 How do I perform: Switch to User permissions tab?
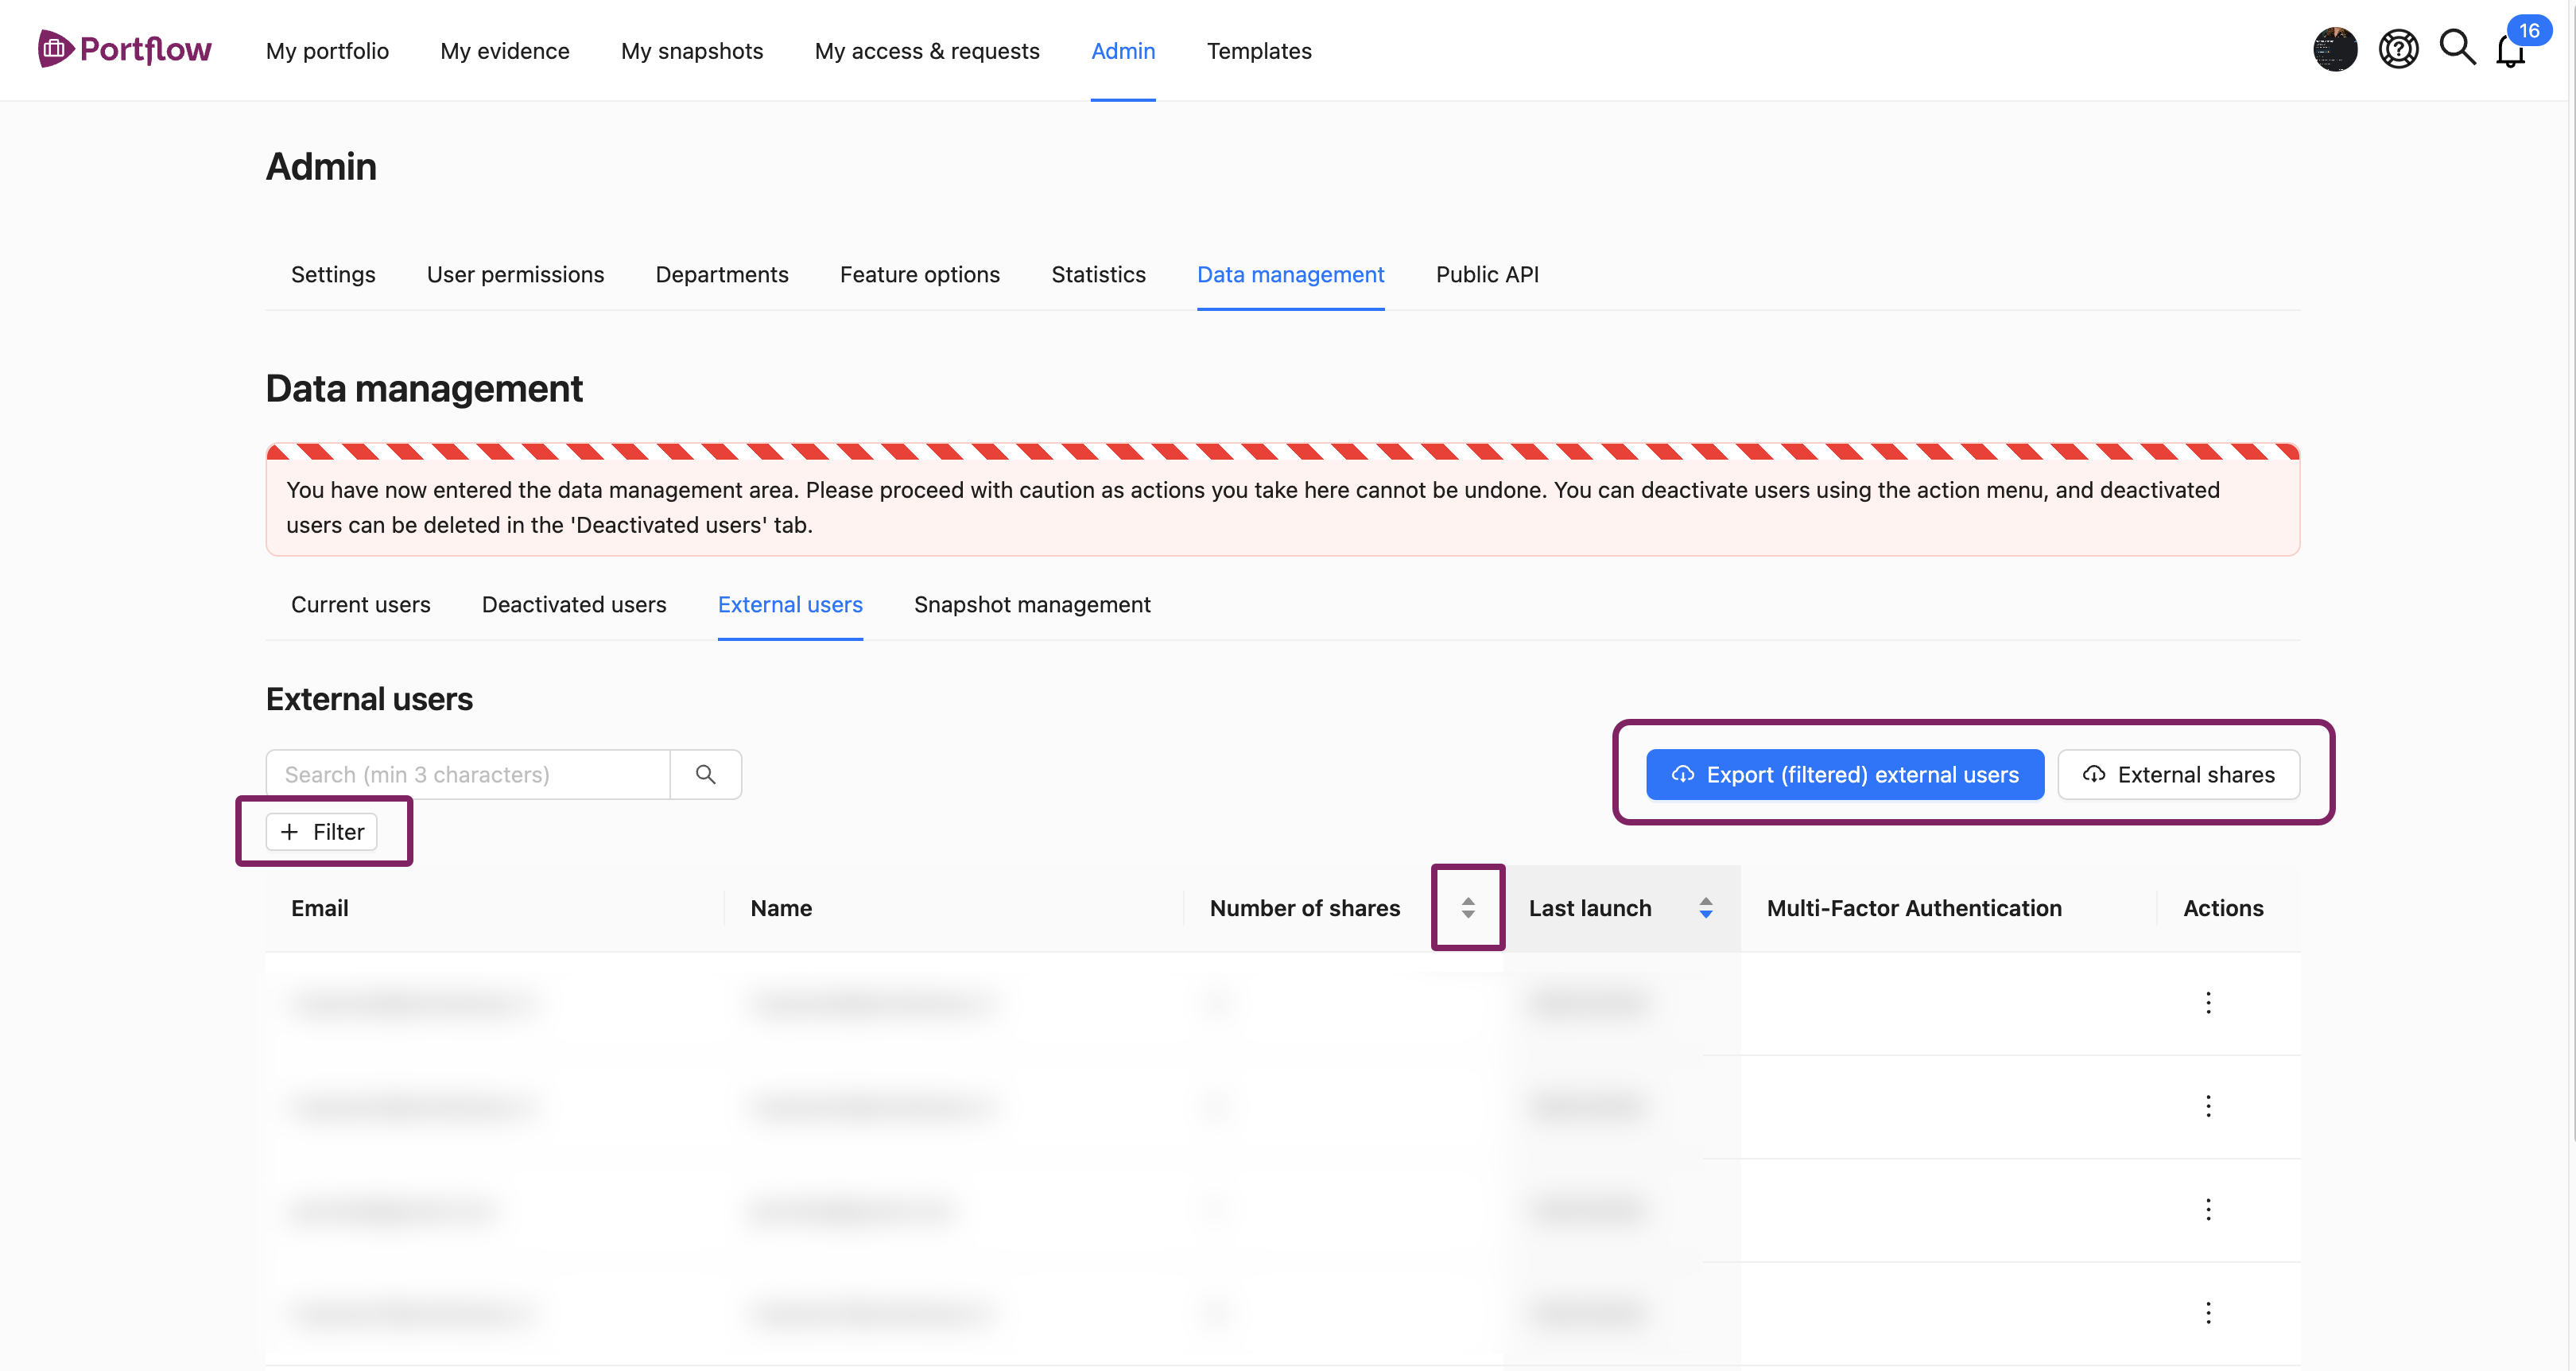[x=515, y=275]
